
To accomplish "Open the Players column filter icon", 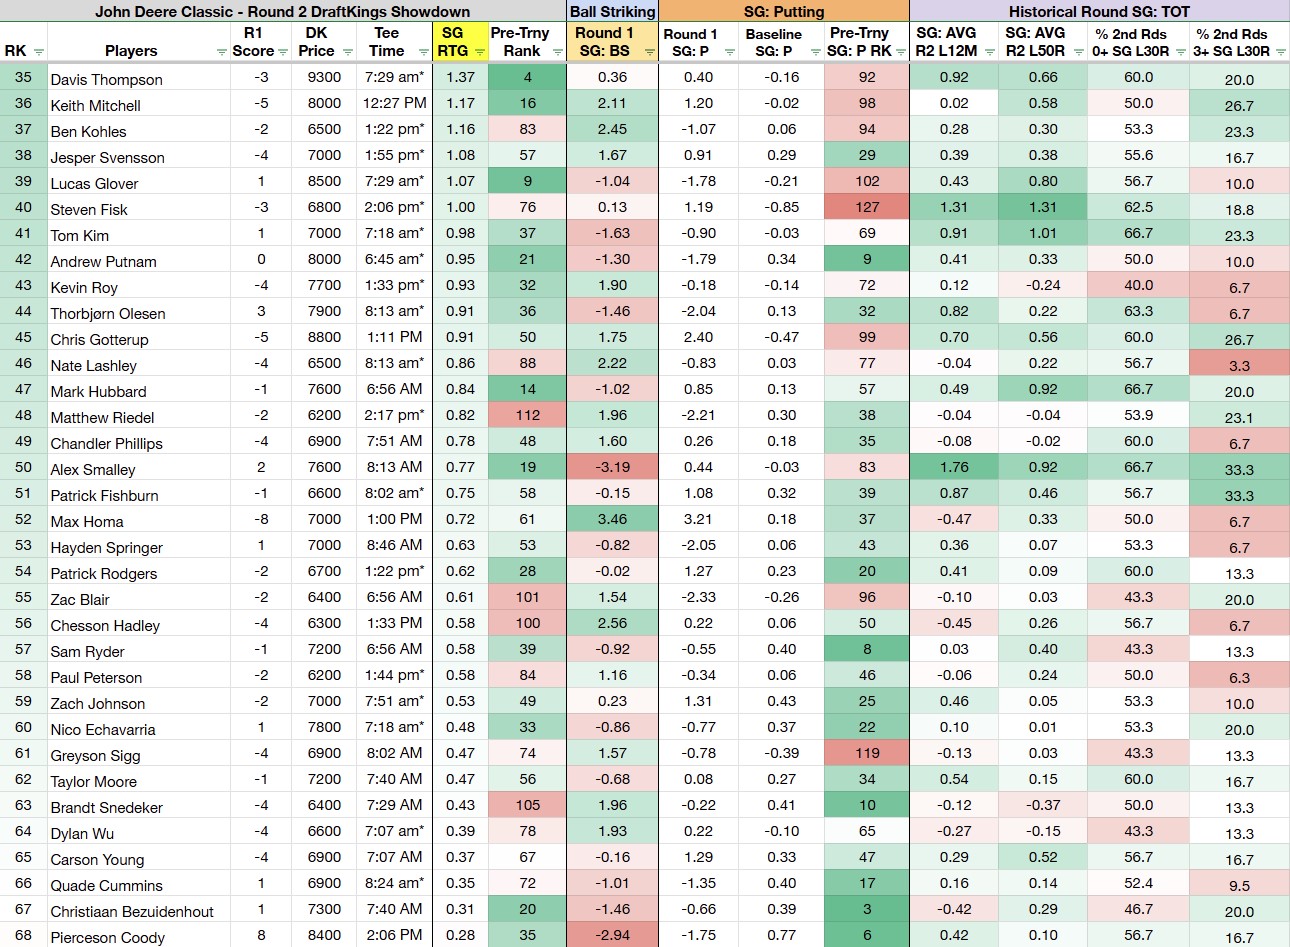I will click(x=221, y=51).
